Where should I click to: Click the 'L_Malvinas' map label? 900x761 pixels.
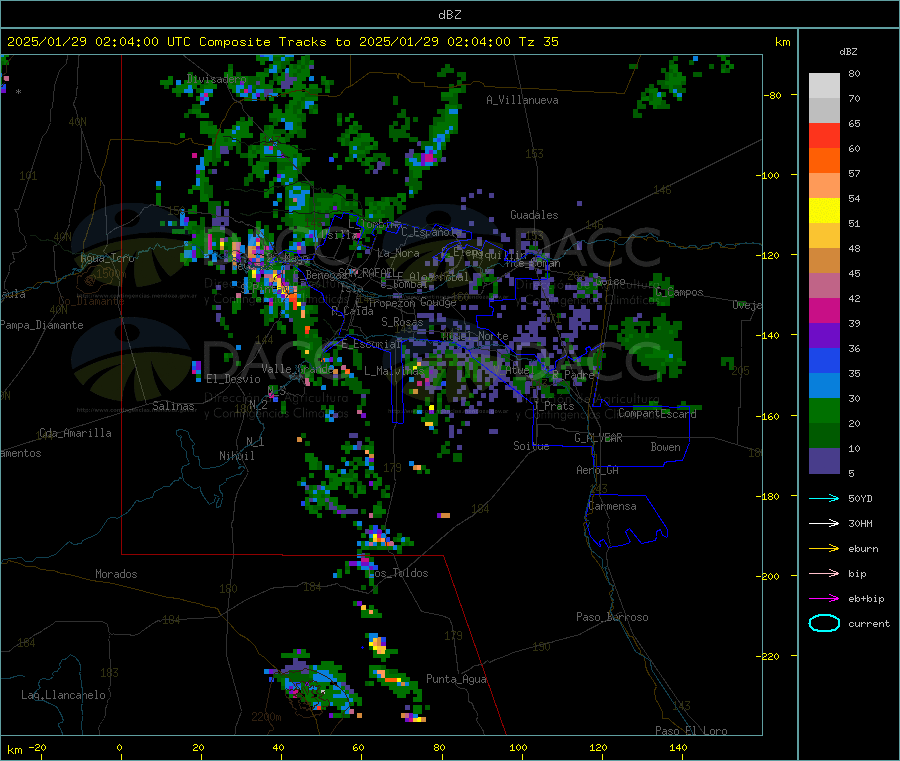coord(394,371)
